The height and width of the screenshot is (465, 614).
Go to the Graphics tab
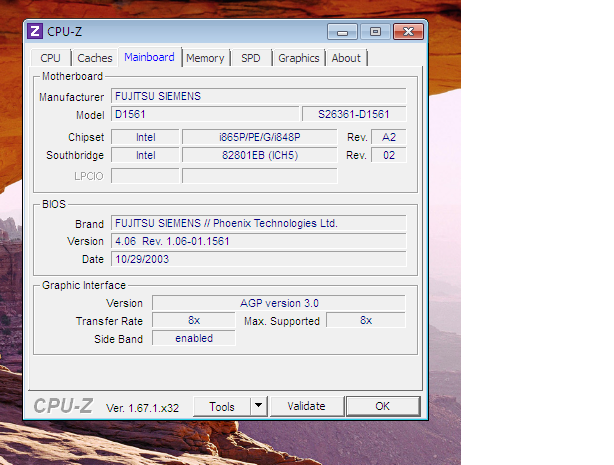tap(299, 58)
